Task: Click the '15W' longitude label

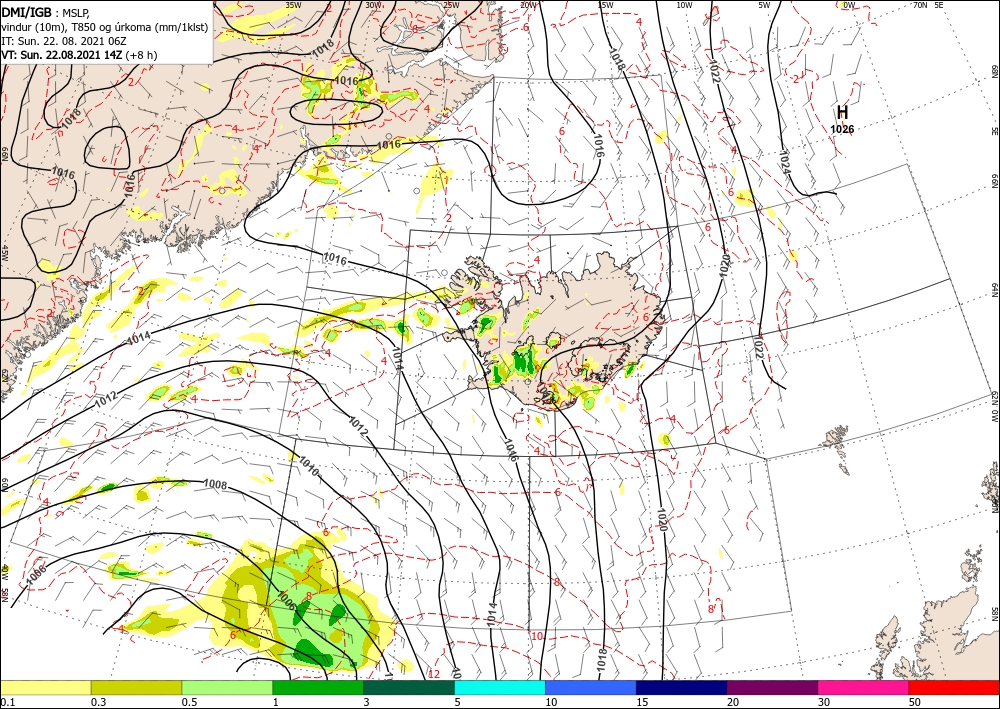Action: [x=606, y=5]
